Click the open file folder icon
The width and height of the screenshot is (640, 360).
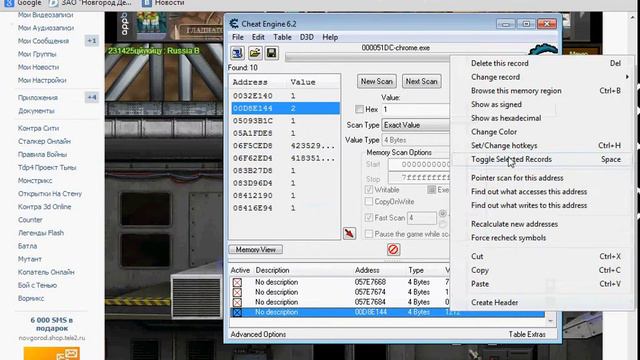[255, 53]
